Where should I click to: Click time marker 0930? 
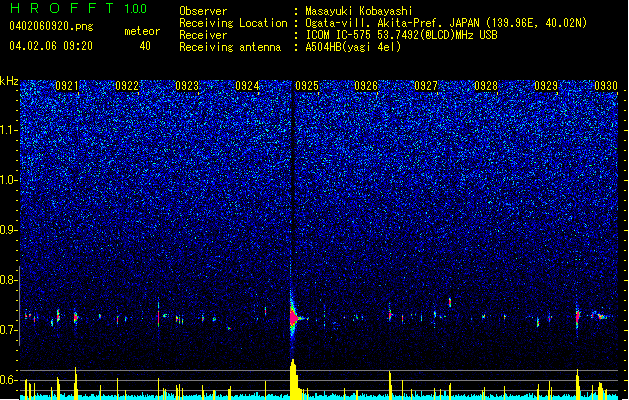coord(606,86)
